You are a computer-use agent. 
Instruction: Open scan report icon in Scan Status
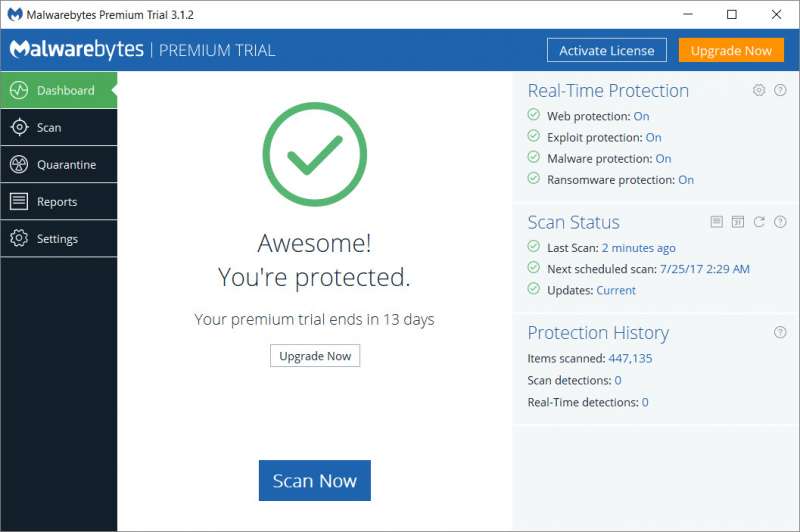click(716, 222)
